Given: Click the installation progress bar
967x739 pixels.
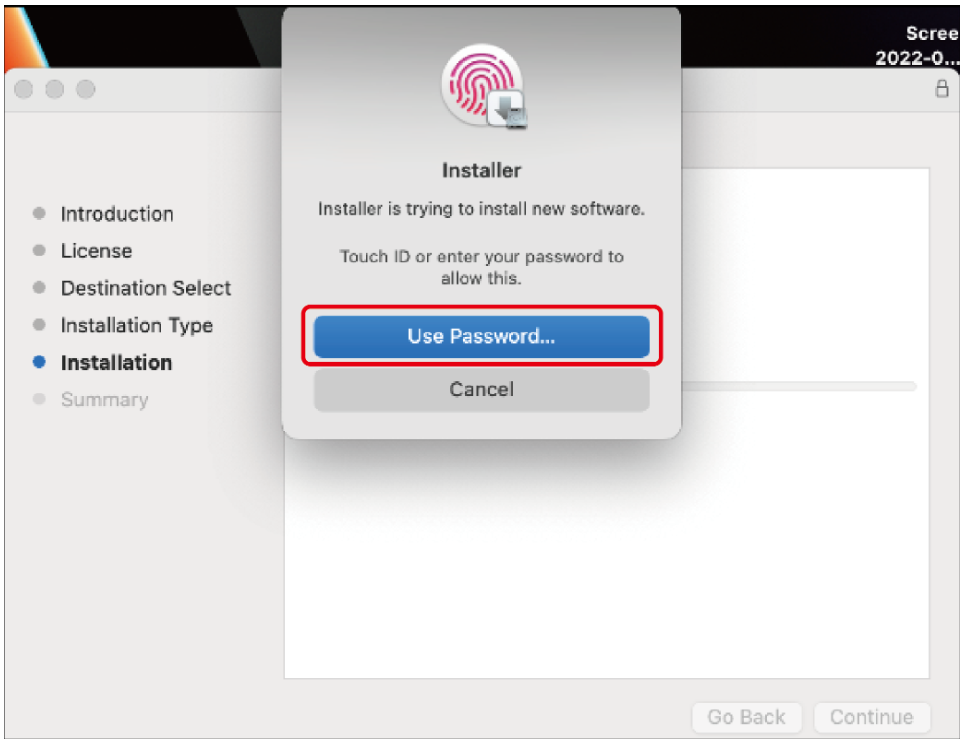Looking at the screenshot, I should tap(799, 386).
